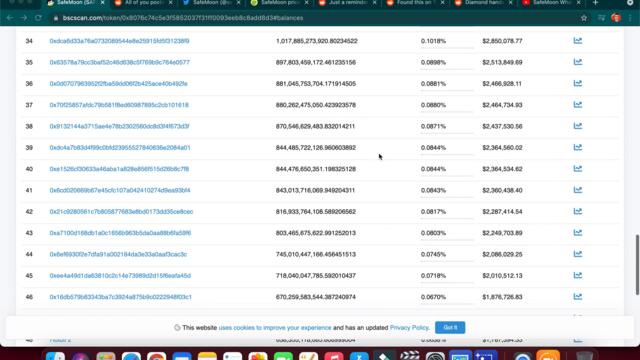Open Google Chrome from the dock
This screenshot has height=360, width=640.
click(157, 356)
